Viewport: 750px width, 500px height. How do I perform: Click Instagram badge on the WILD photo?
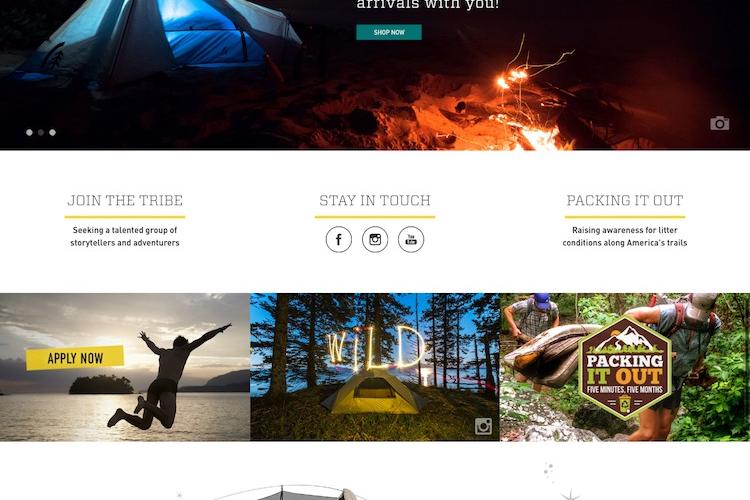pyautogui.click(x=483, y=426)
